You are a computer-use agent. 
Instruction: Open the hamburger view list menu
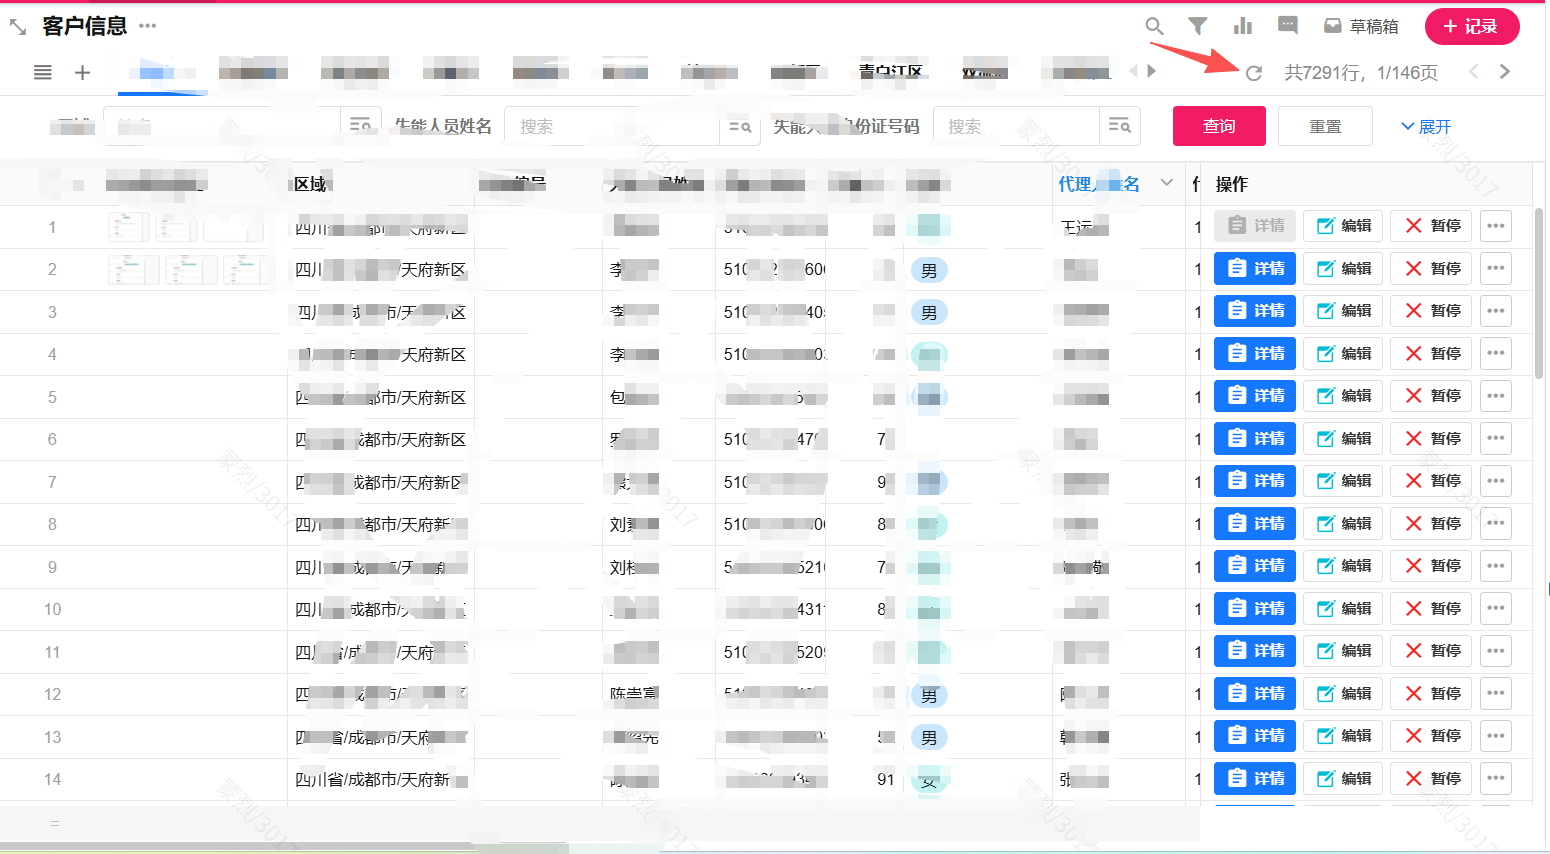point(43,72)
